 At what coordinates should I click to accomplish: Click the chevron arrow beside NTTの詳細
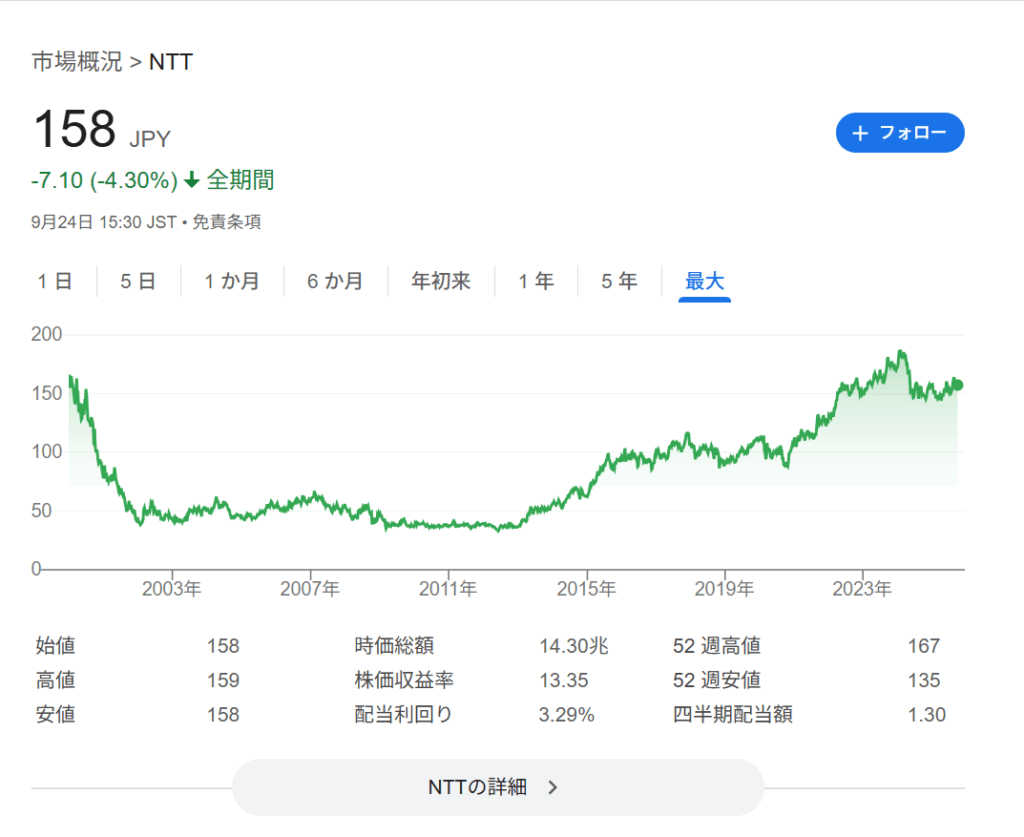click(x=553, y=787)
